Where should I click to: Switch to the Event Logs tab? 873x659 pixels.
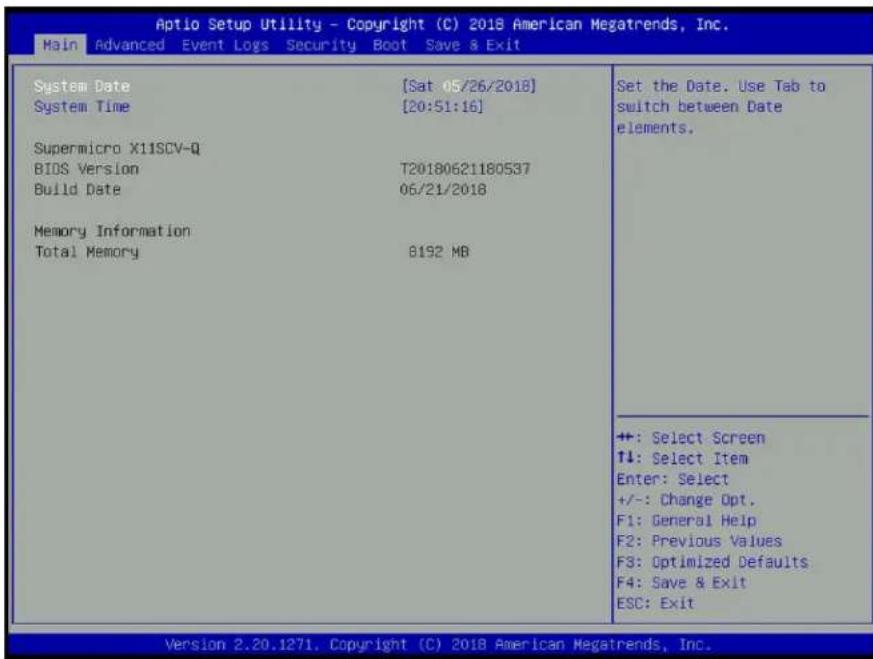coord(225,45)
